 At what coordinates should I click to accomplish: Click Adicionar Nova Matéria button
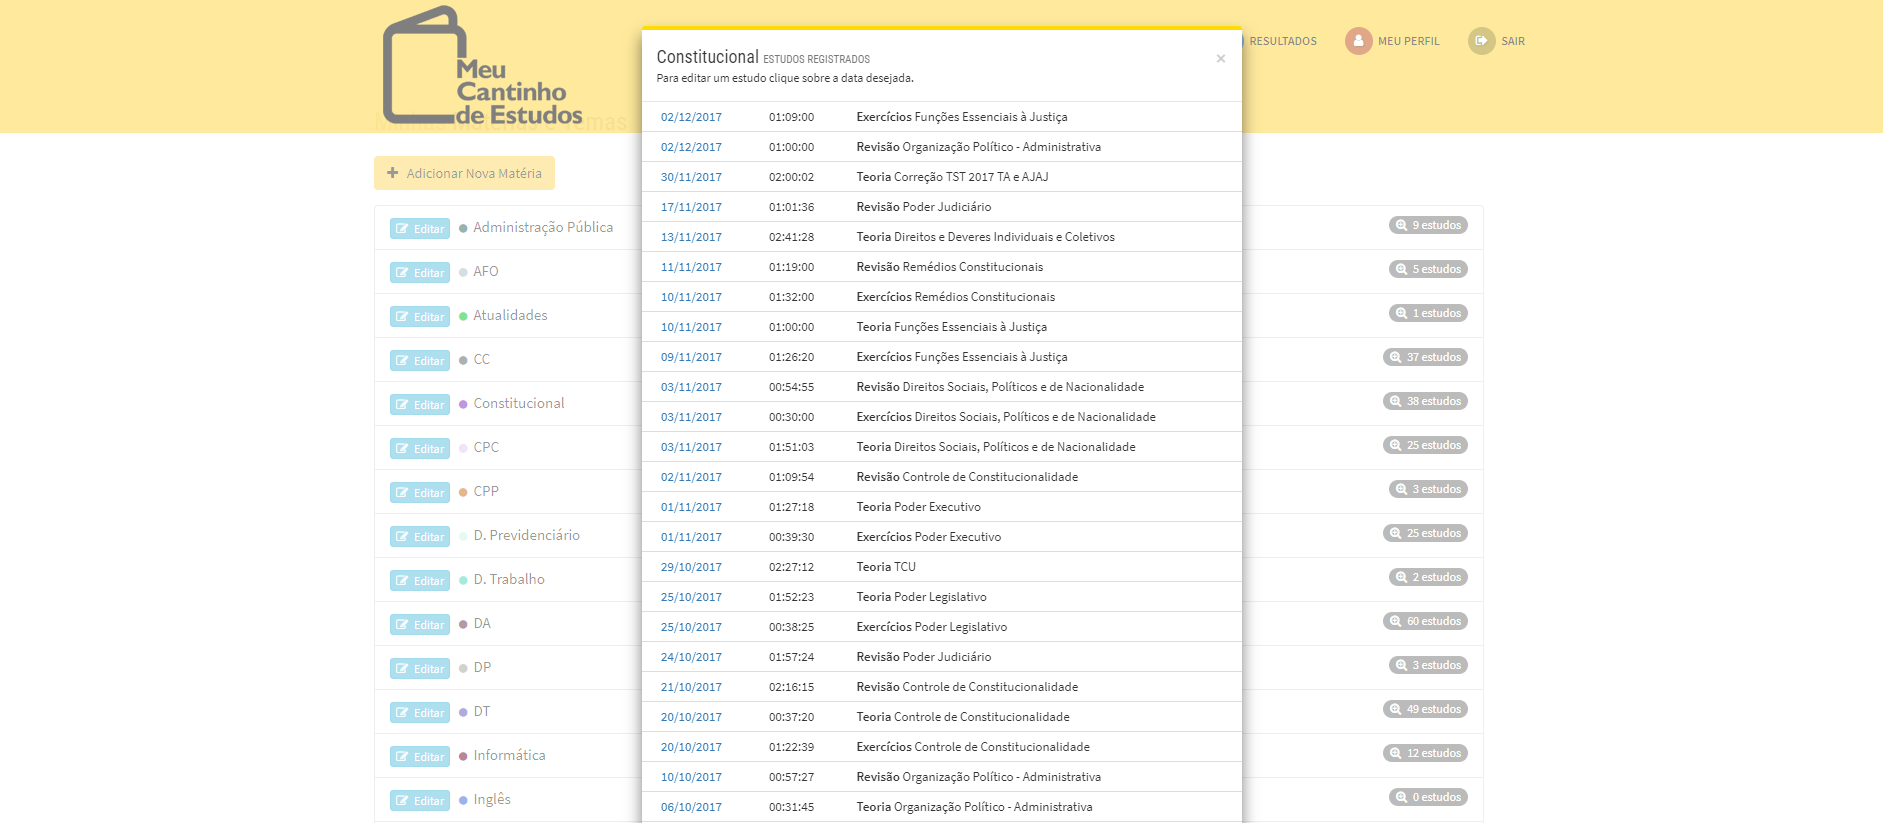coord(464,173)
